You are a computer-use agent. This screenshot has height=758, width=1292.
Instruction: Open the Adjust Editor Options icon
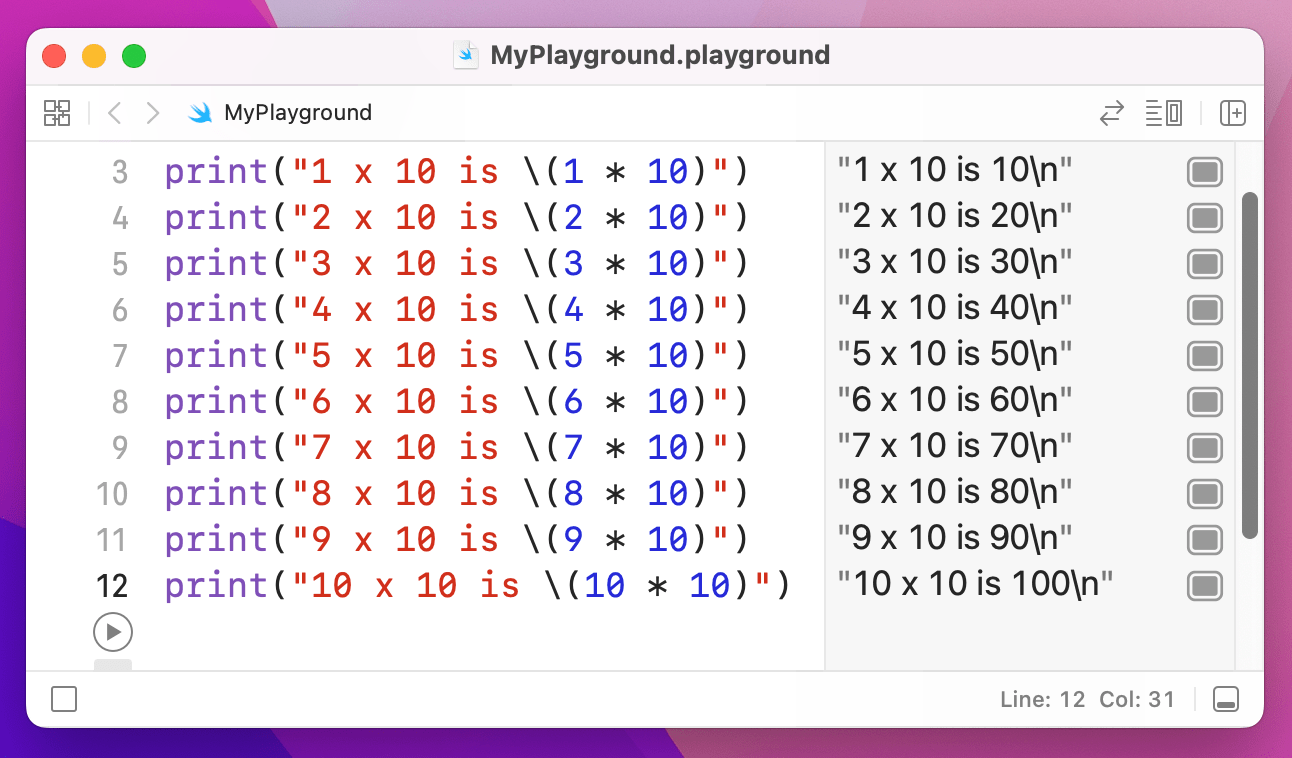[1164, 113]
